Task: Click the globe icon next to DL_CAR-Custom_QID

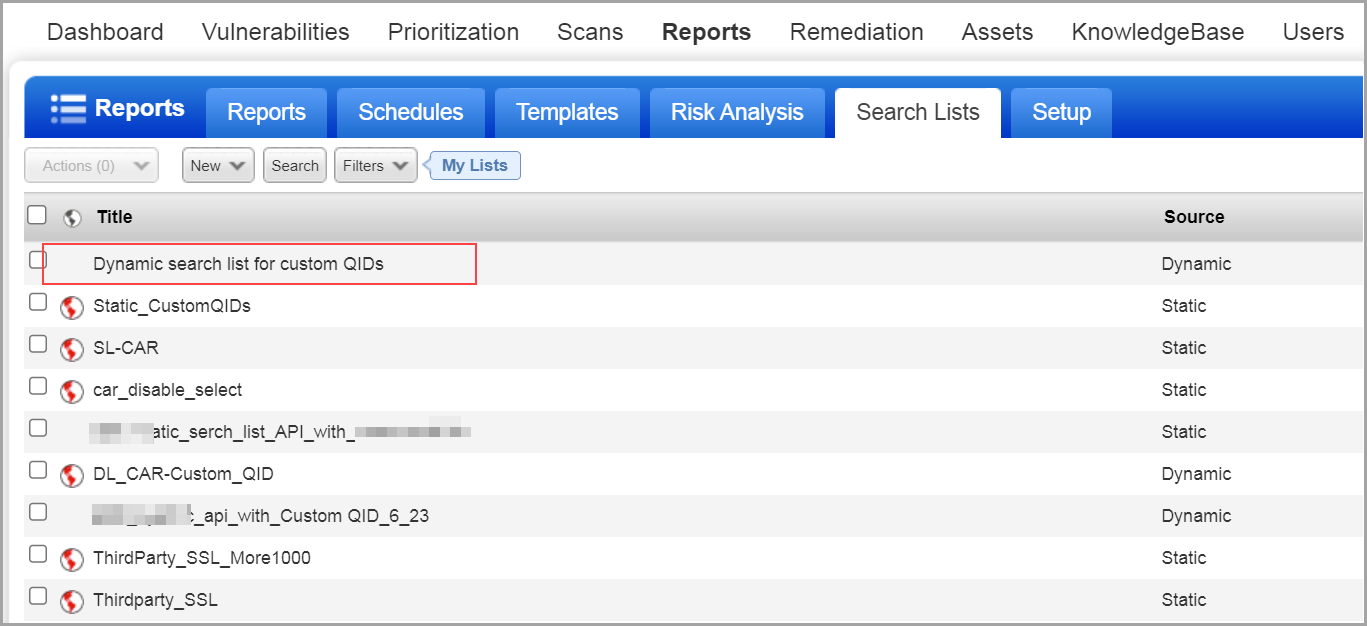Action: click(x=71, y=475)
